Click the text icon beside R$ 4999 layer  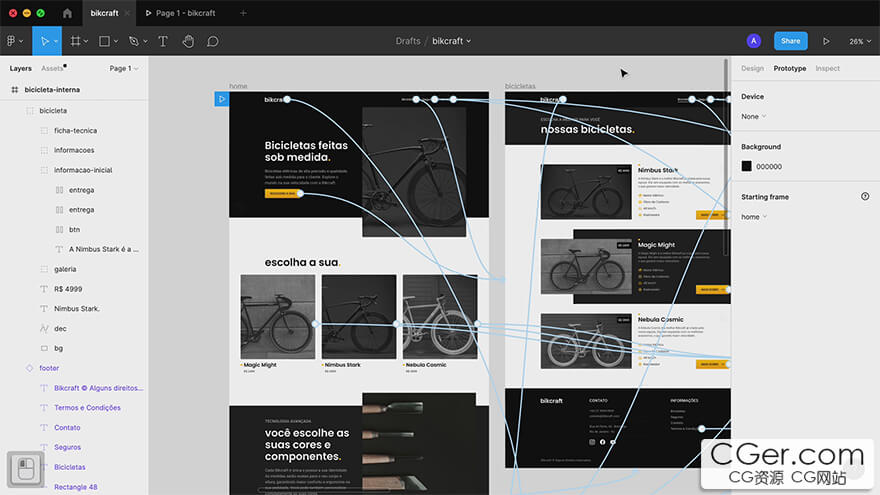[44, 289]
